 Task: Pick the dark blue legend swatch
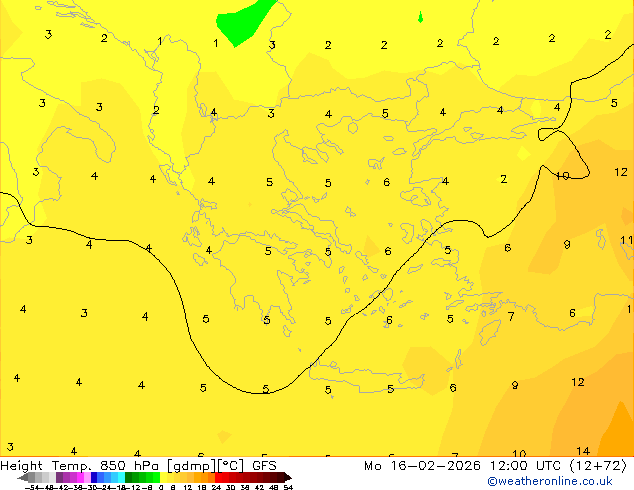(x=94, y=478)
